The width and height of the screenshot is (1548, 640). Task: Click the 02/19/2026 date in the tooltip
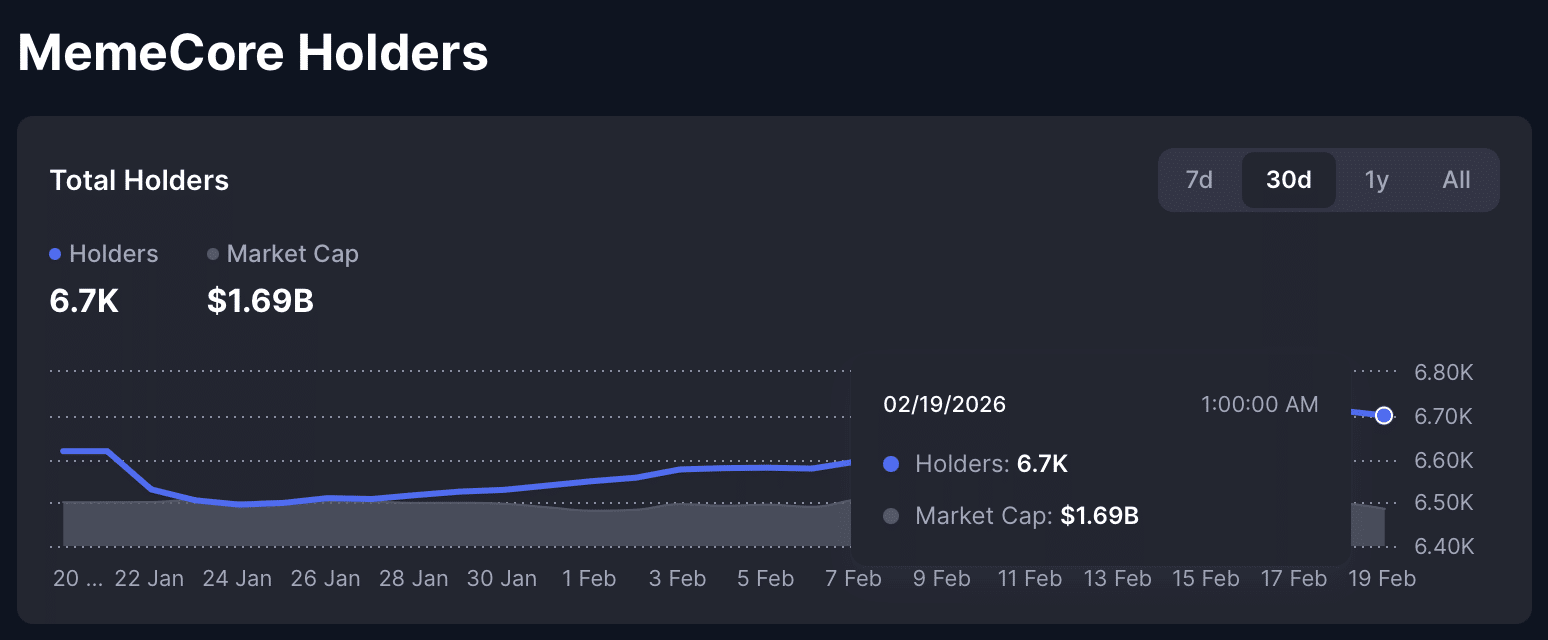(x=944, y=404)
